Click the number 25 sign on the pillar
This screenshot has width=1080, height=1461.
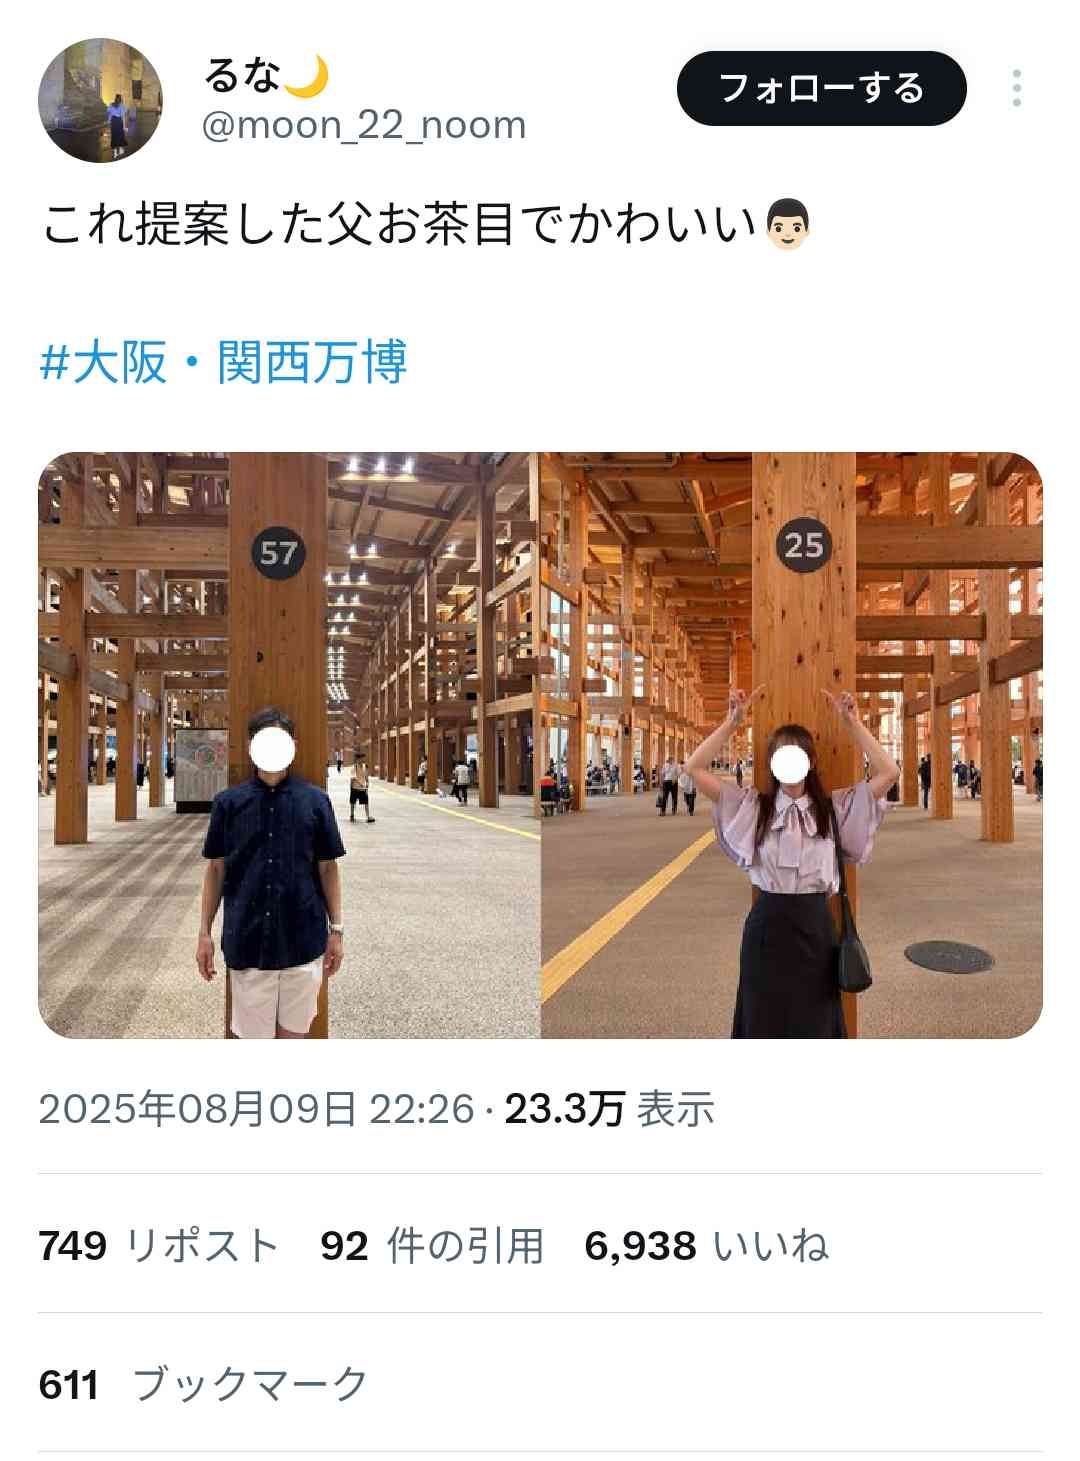pos(803,545)
